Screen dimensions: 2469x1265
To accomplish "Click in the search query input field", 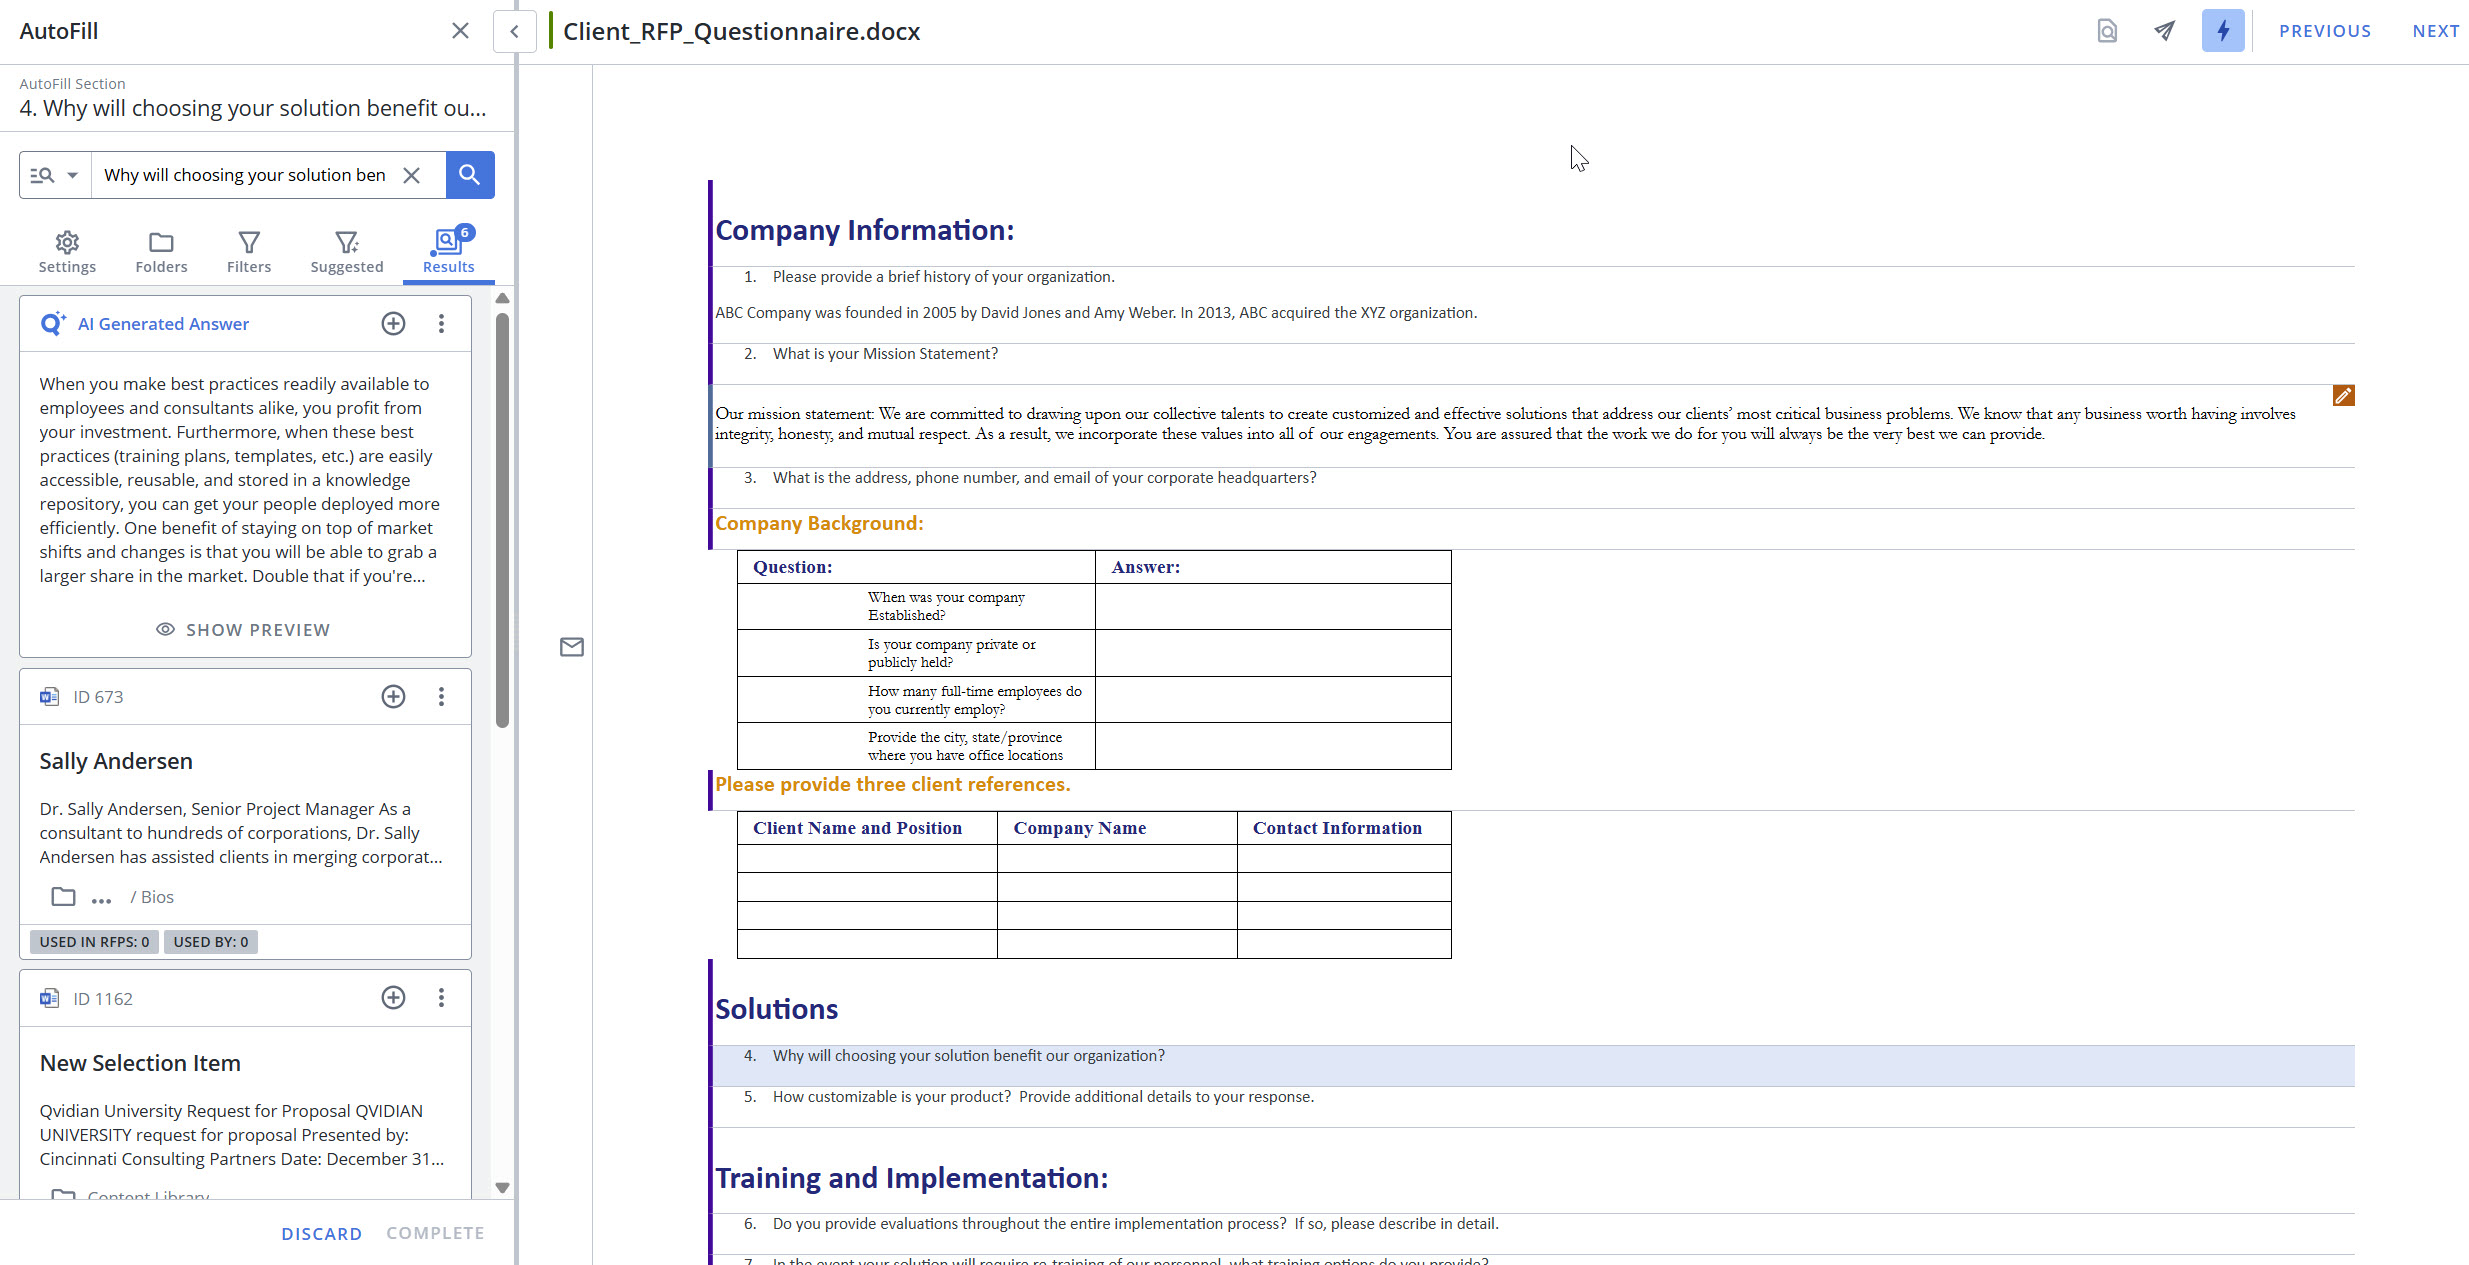I will (246, 175).
